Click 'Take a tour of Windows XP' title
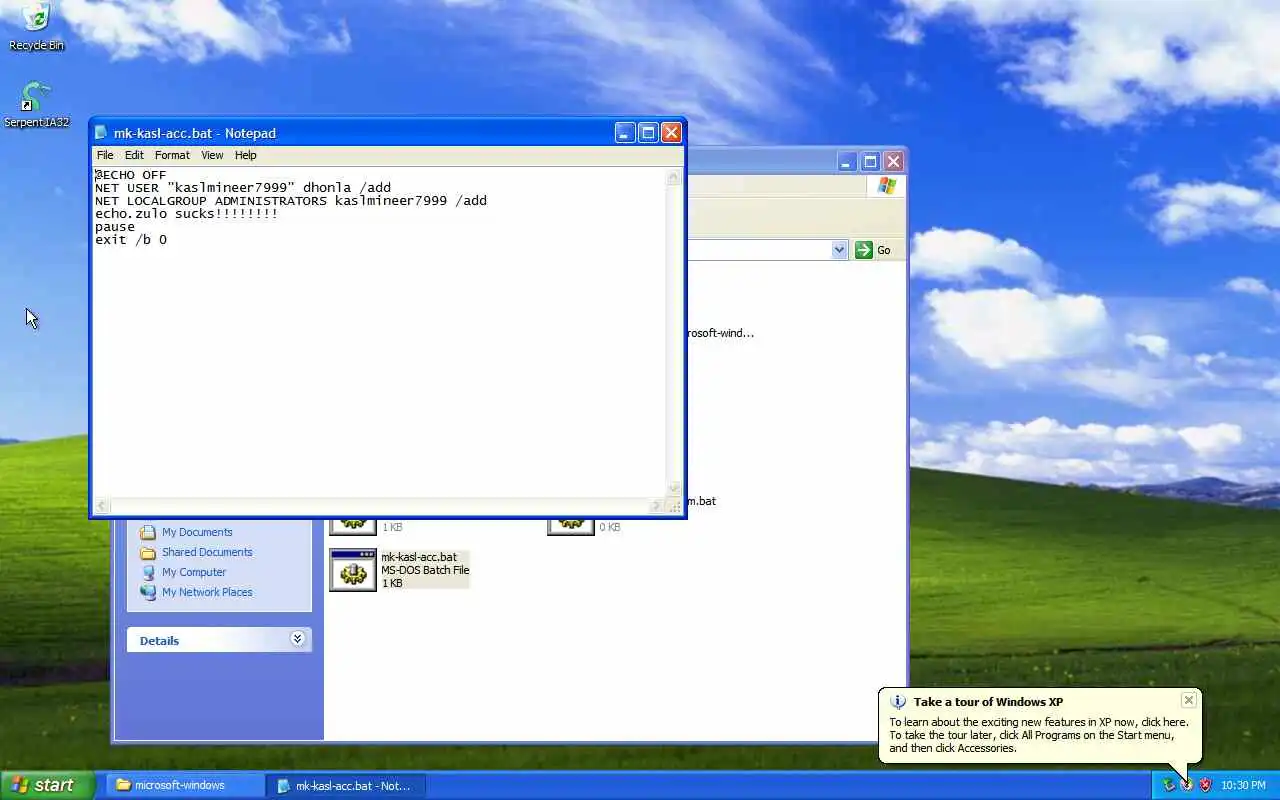The image size is (1280, 800). click(x=988, y=702)
